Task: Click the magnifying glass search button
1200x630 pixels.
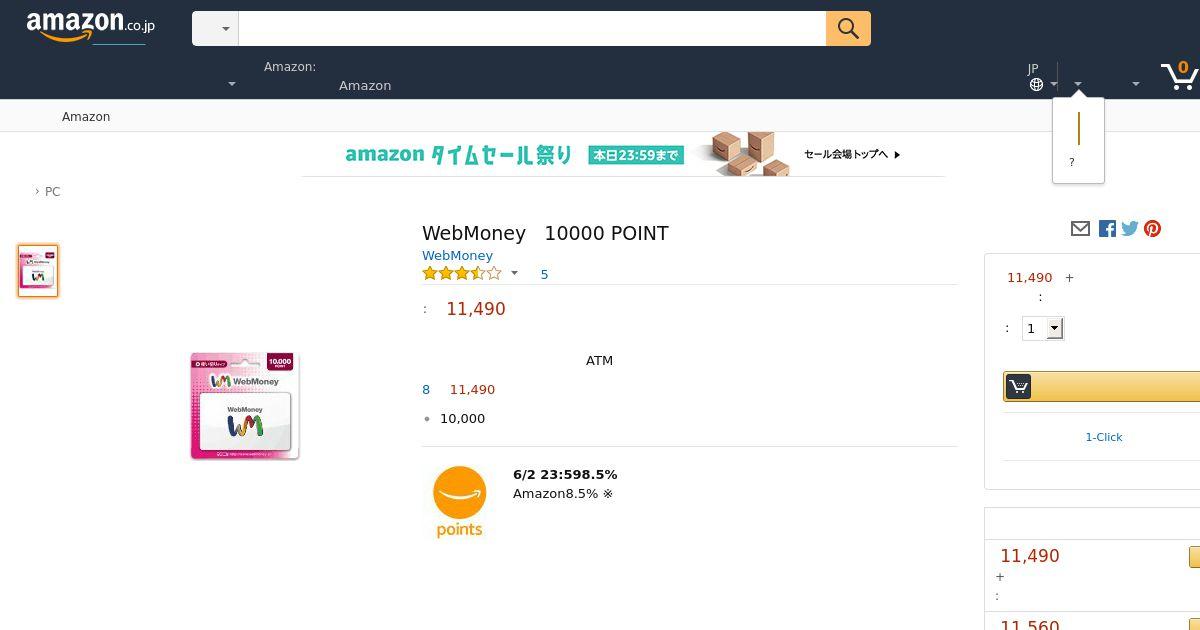Action: 848,29
